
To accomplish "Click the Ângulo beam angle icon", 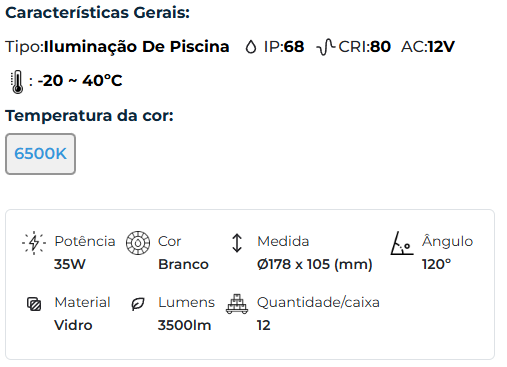I will click(x=402, y=243).
